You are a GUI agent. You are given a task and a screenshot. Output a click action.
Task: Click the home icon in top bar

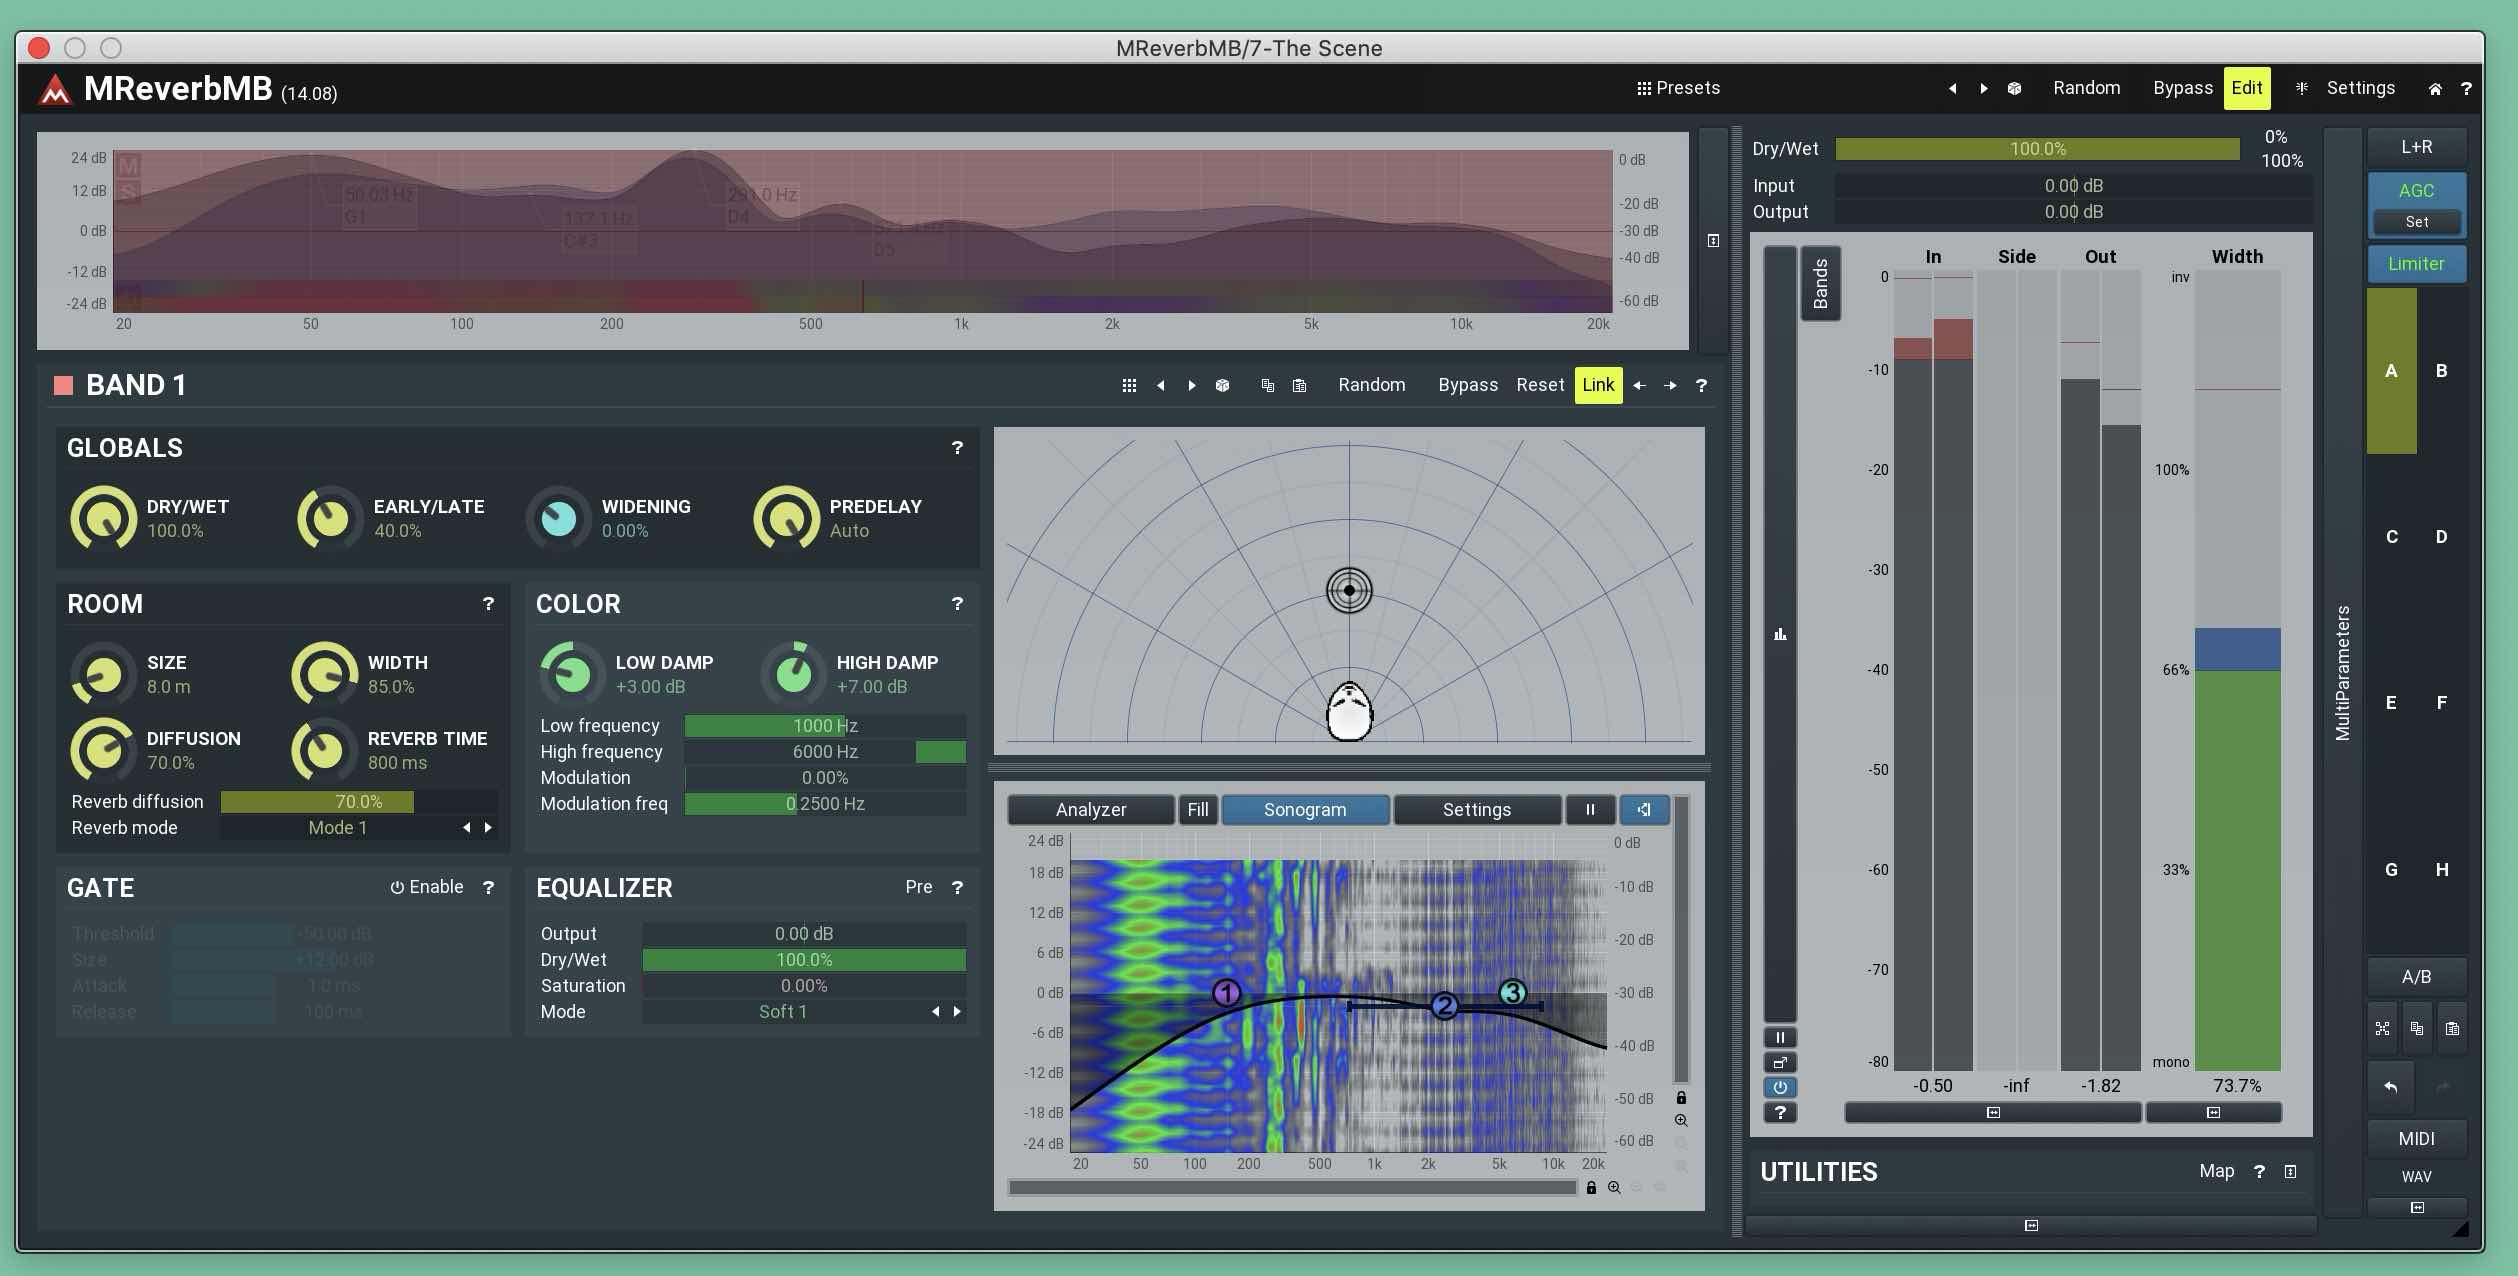tap(2435, 89)
